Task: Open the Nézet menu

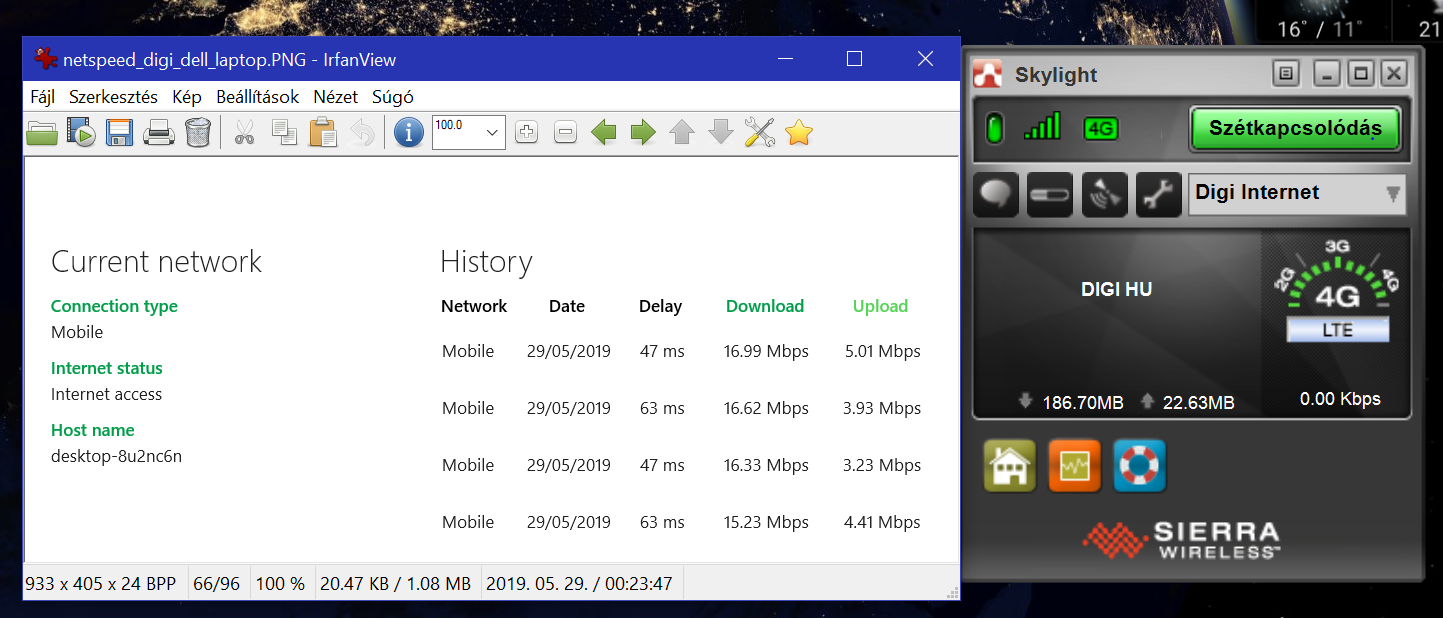Action: pyautogui.click(x=336, y=97)
